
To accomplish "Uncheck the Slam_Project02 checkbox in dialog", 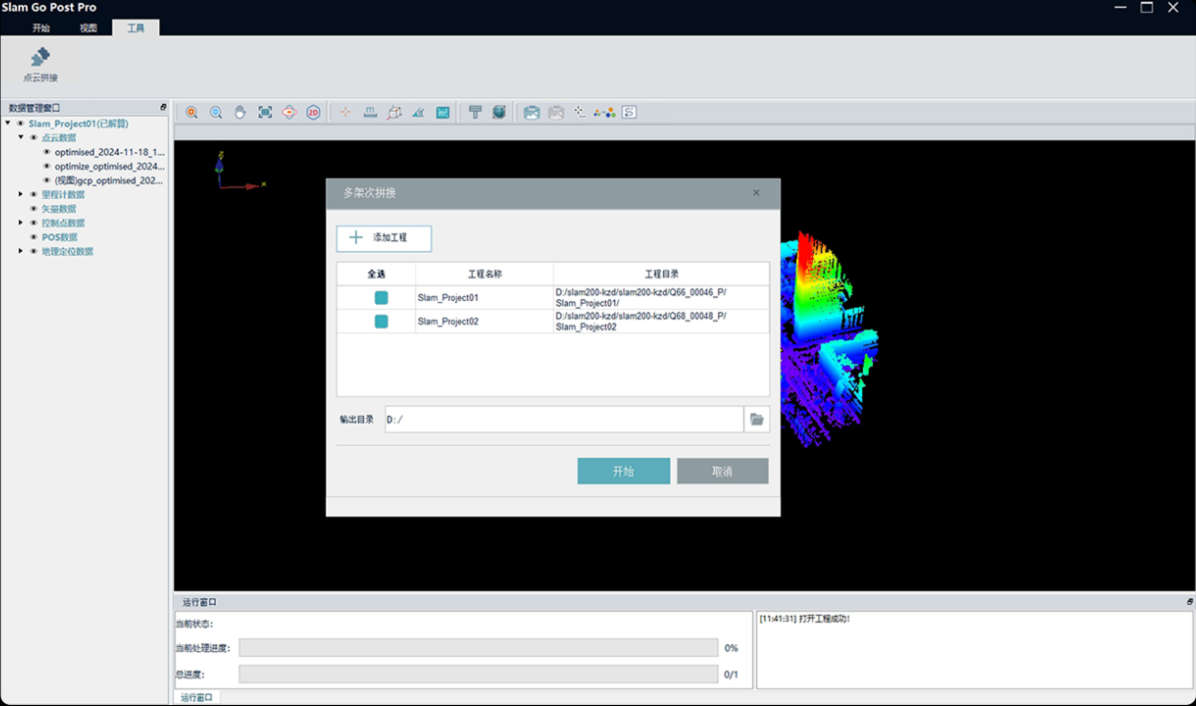I will click(x=381, y=322).
